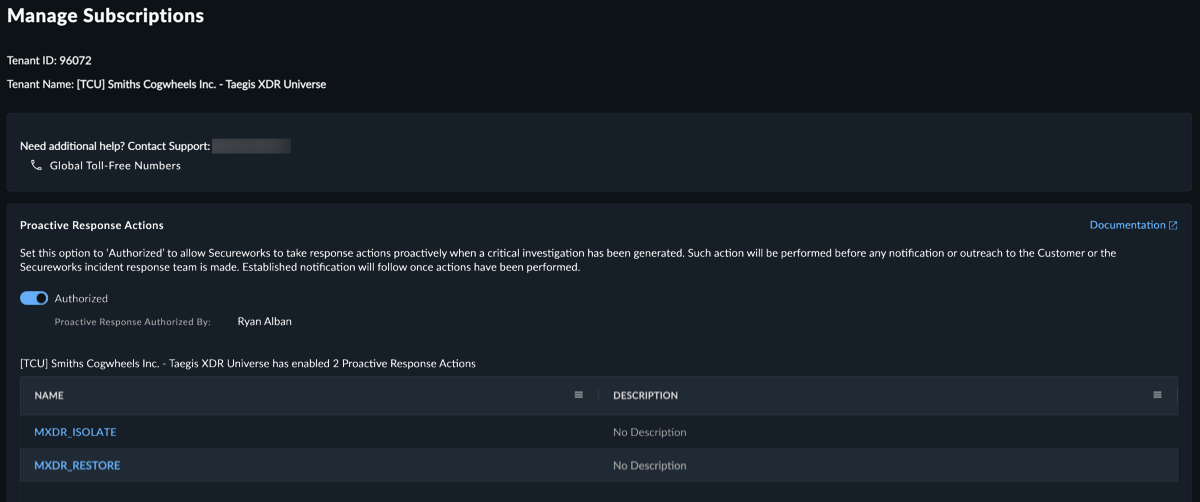Sort by the DESCRIPTION column header
1200x502 pixels.
pyautogui.click(x=645, y=395)
